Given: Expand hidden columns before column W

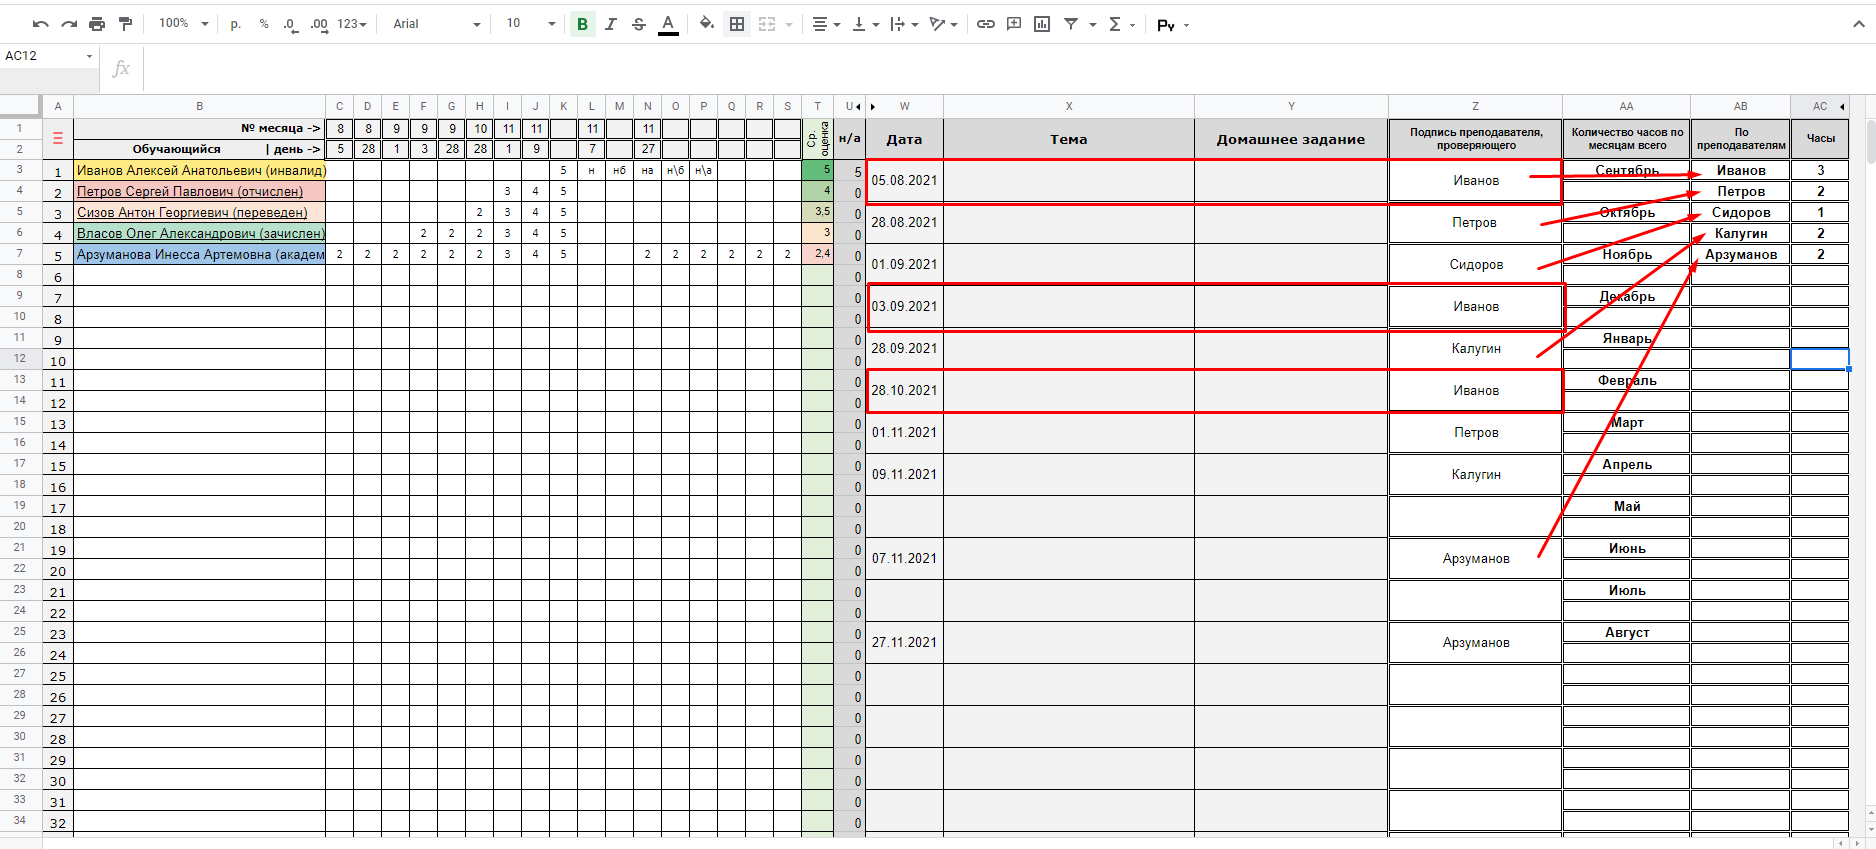Looking at the screenshot, I should pos(872,107).
